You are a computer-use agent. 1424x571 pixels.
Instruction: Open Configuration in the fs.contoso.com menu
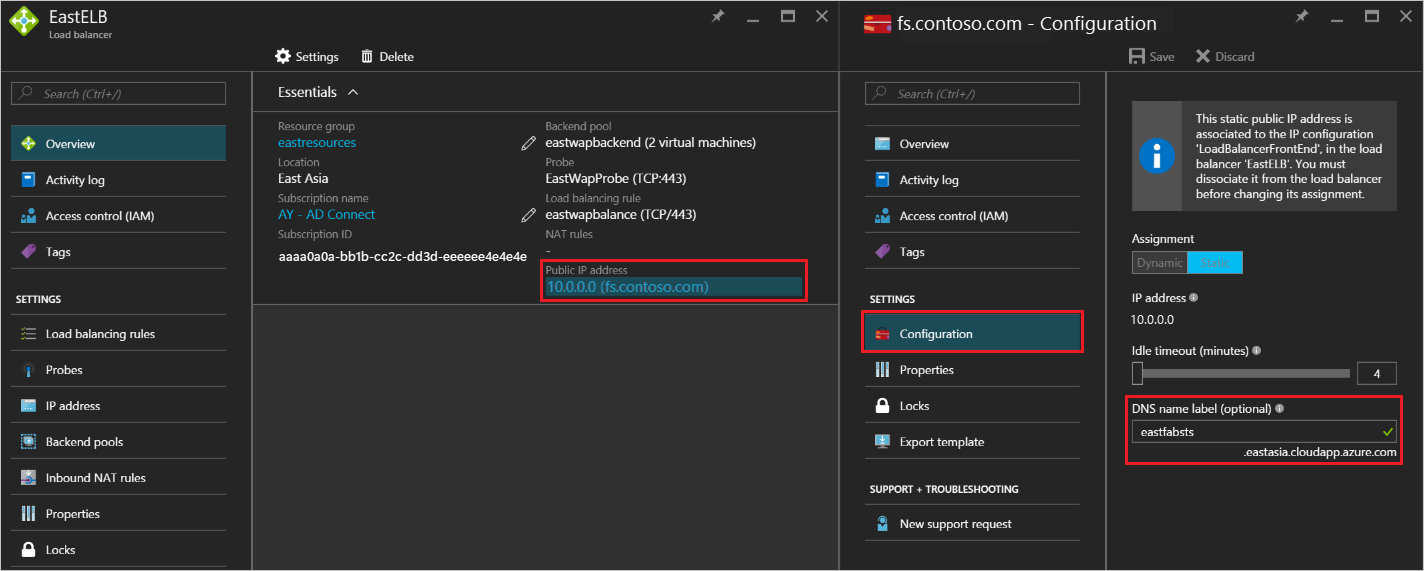coord(972,334)
